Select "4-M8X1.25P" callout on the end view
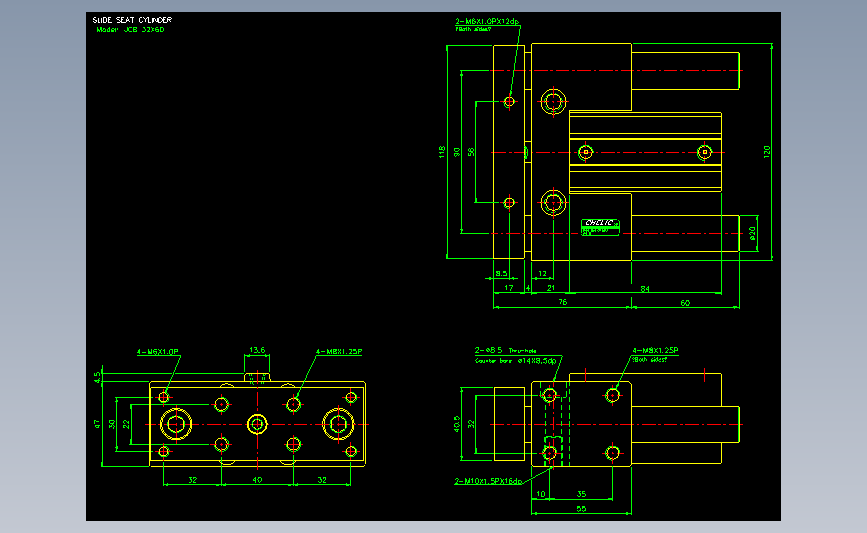 click(339, 352)
